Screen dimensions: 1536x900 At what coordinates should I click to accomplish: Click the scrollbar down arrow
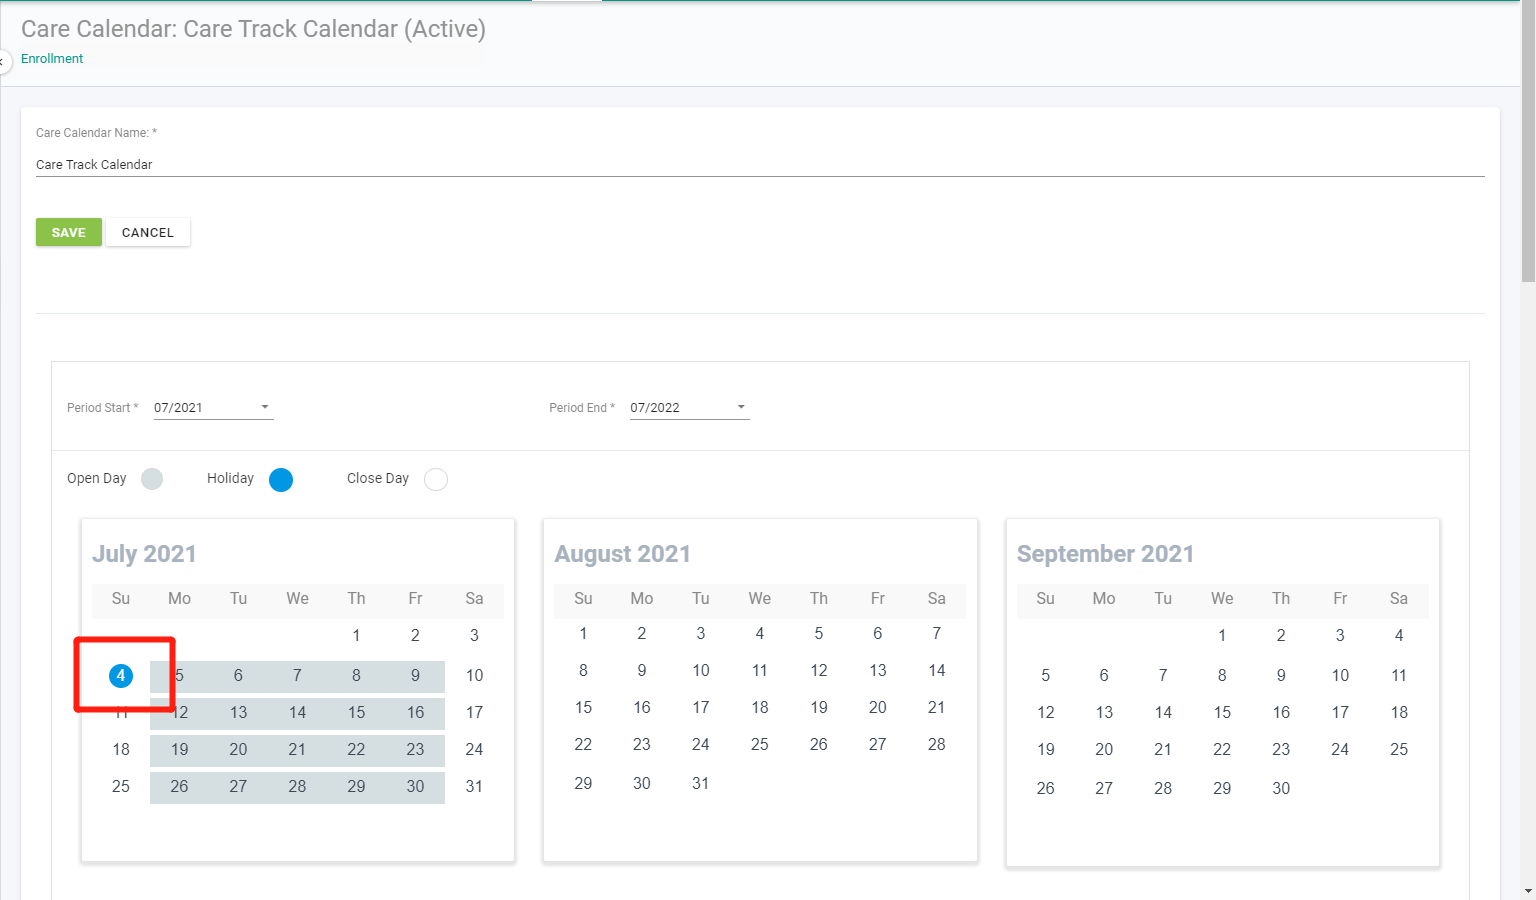coord(1528,891)
